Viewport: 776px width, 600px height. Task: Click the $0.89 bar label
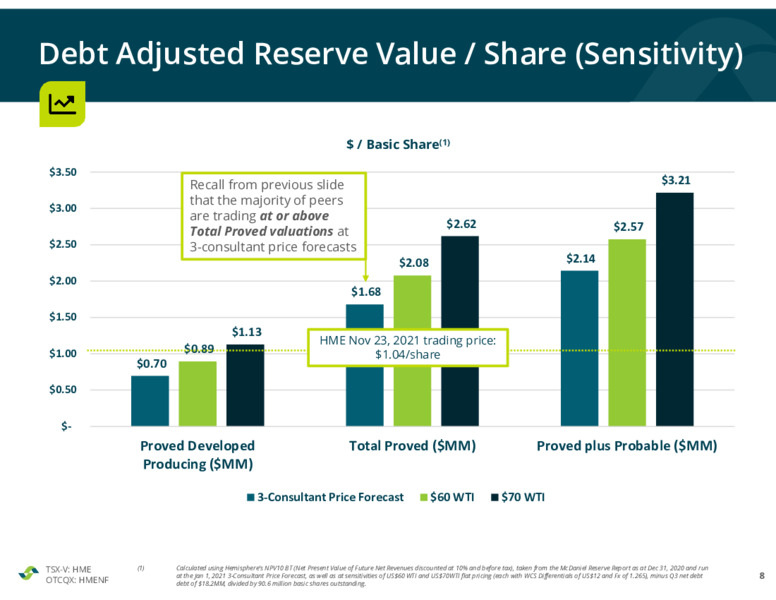pyautogui.click(x=199, y=349)
